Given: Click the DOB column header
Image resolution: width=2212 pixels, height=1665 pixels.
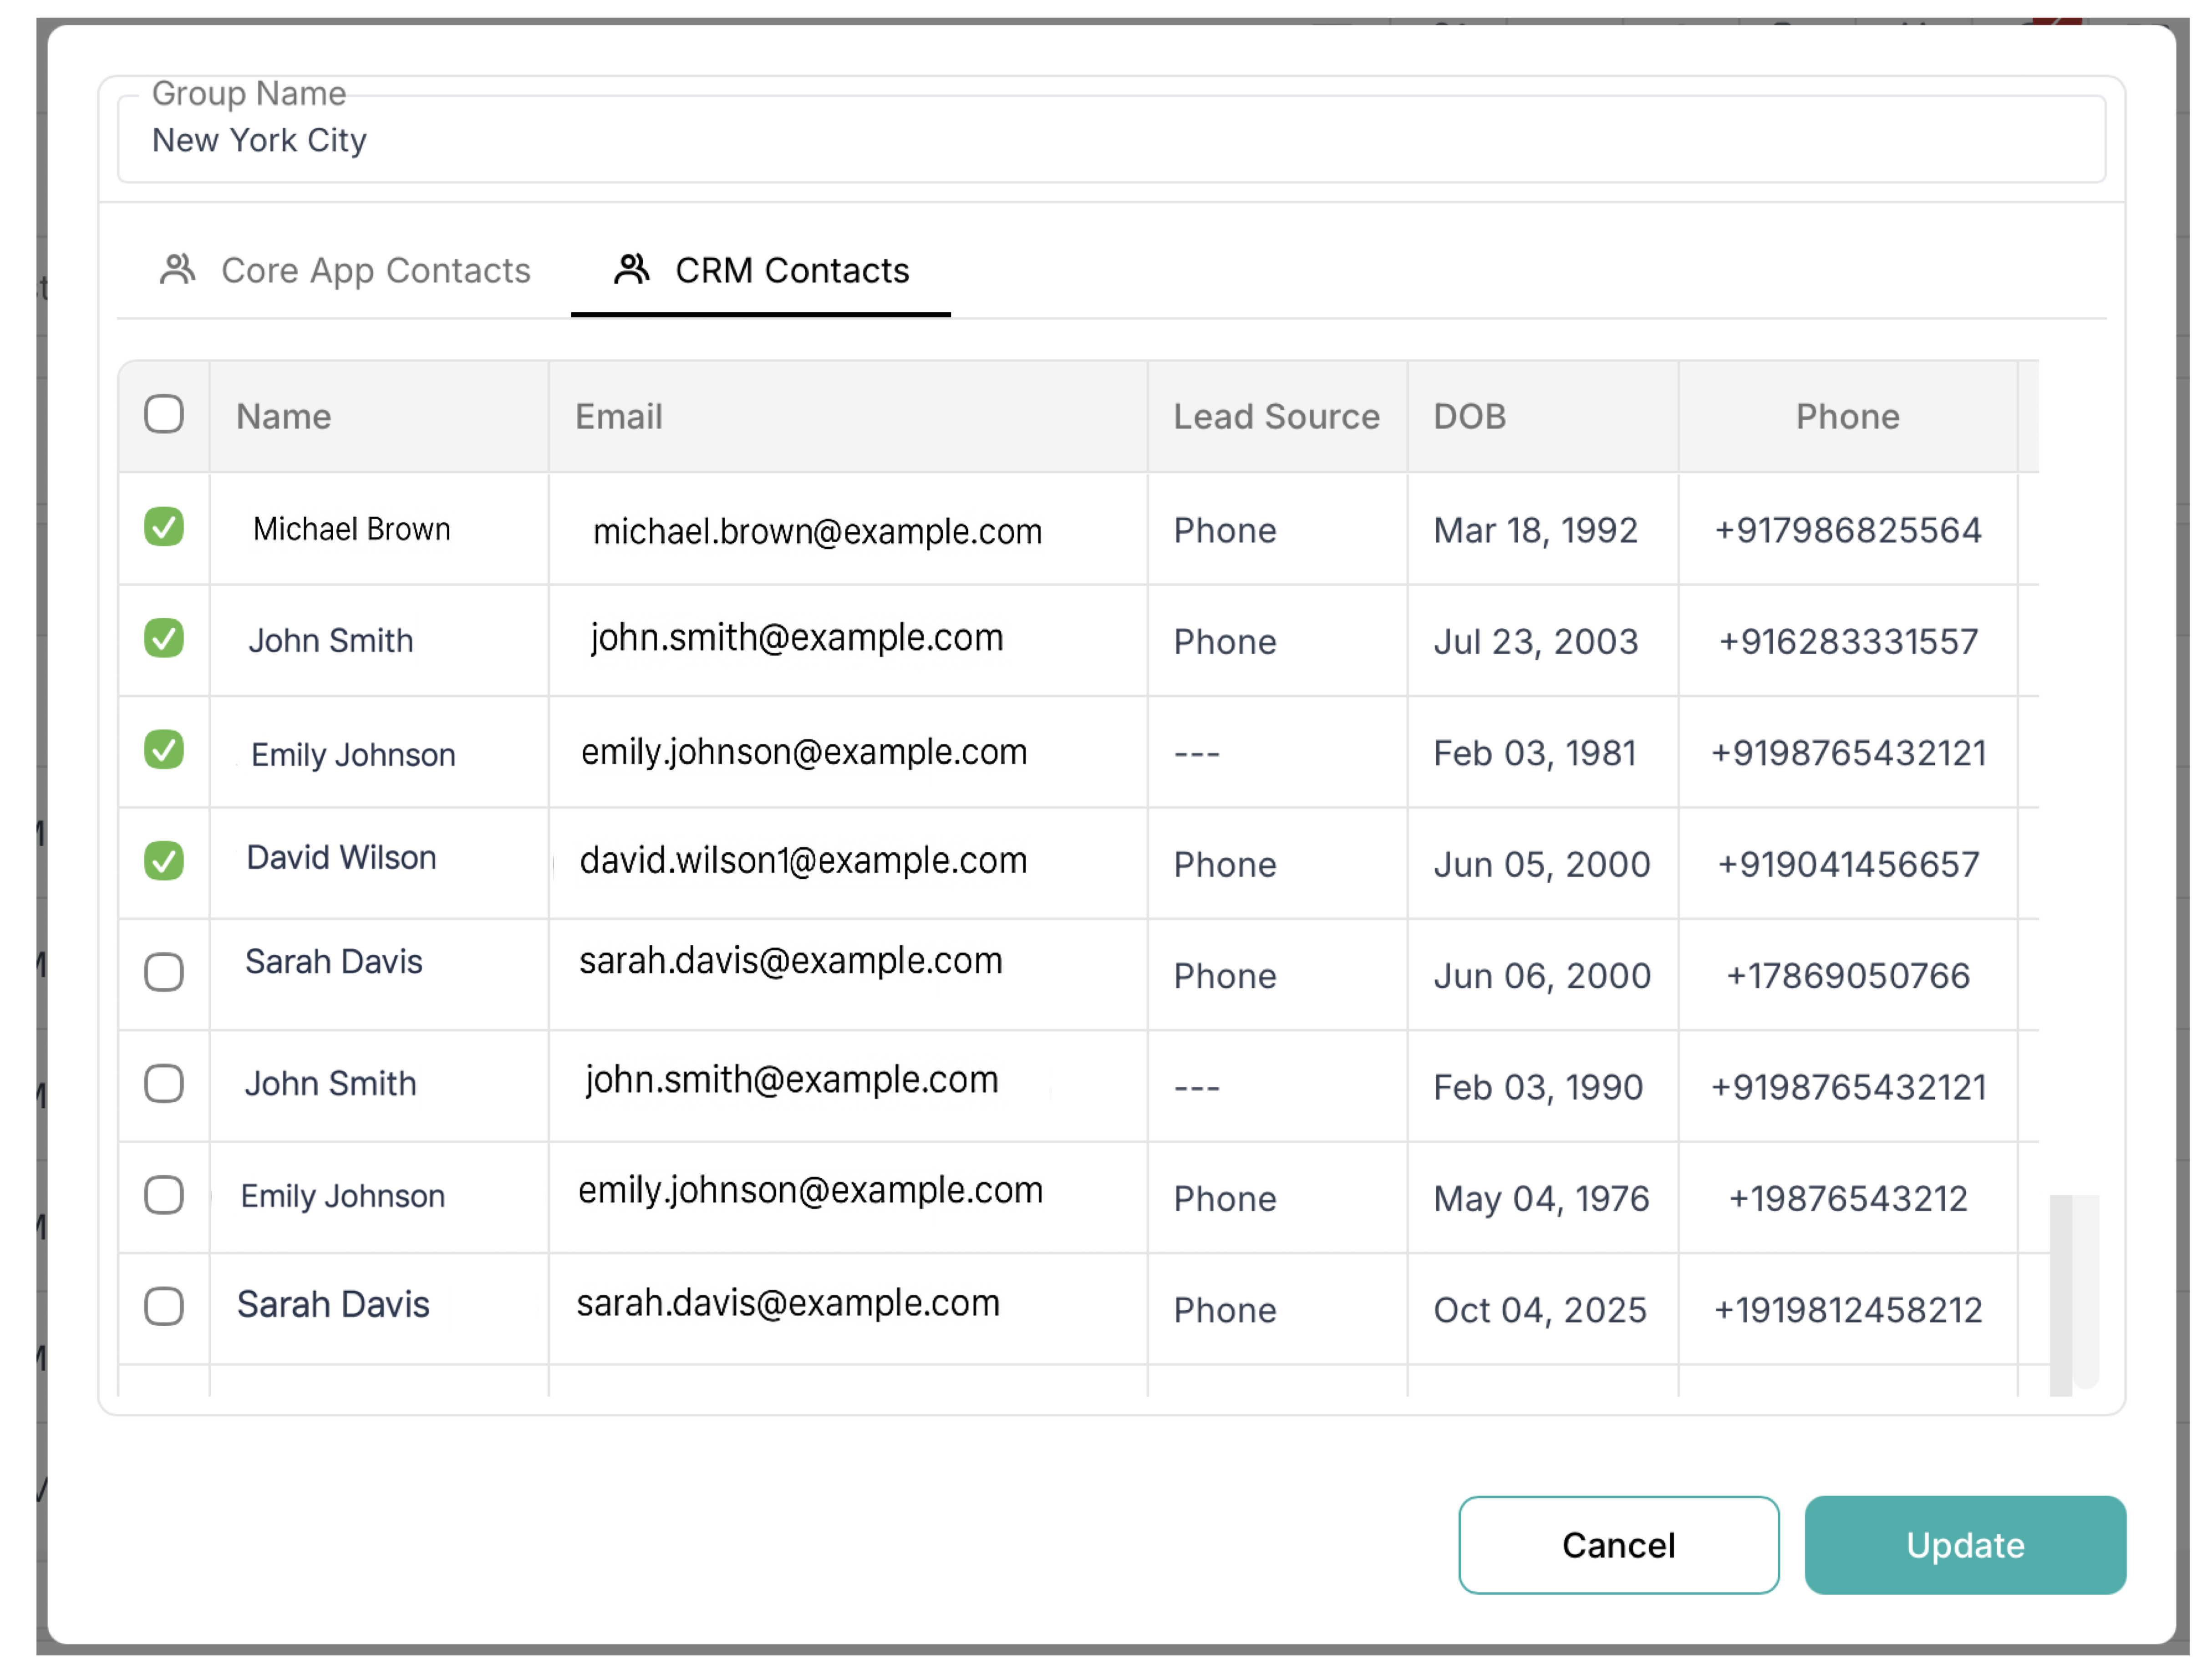Looking at the screenshot, I should [x=1469, y=417].
